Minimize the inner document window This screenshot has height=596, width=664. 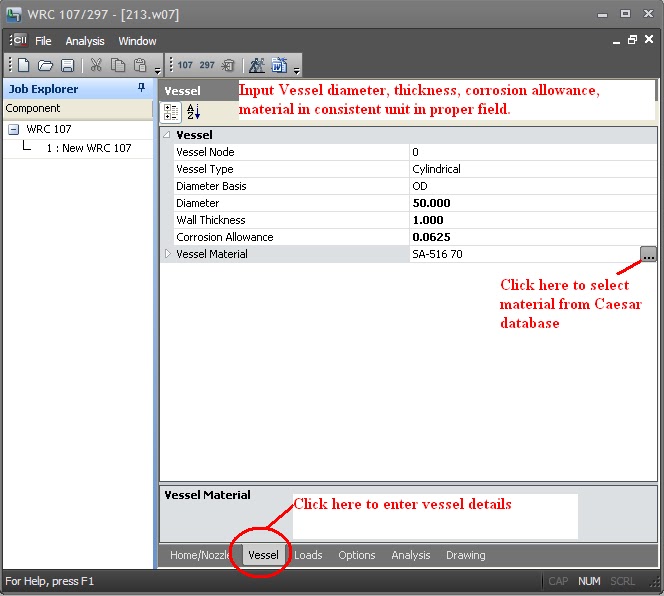tap(617, 41)
